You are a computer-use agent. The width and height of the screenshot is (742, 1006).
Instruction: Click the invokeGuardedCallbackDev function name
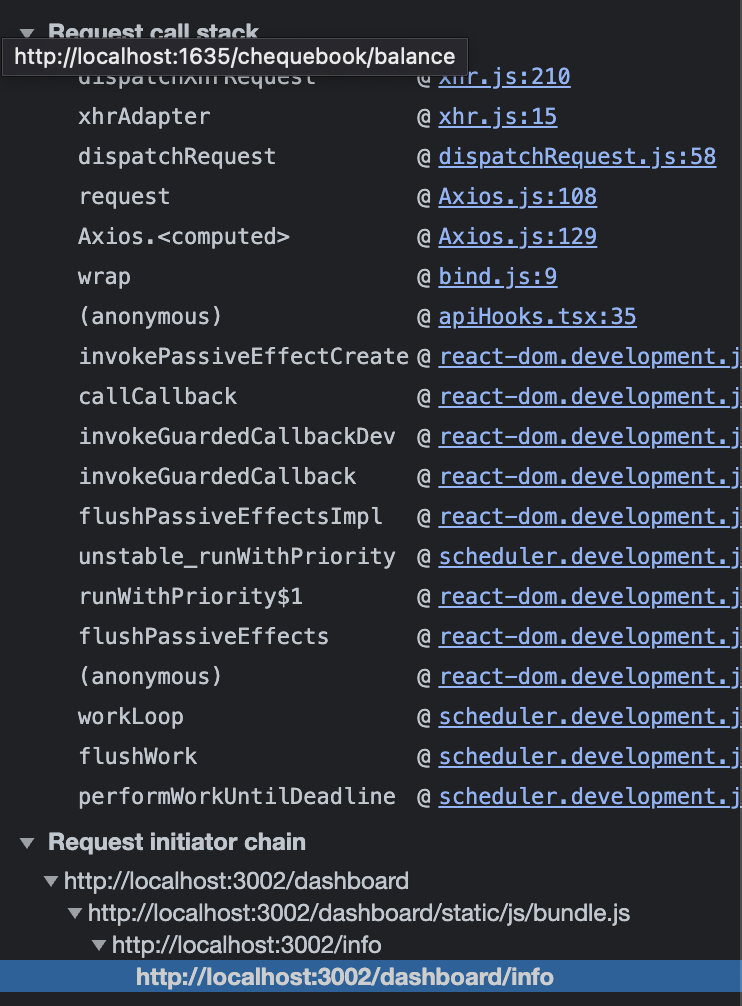point(237,436)
